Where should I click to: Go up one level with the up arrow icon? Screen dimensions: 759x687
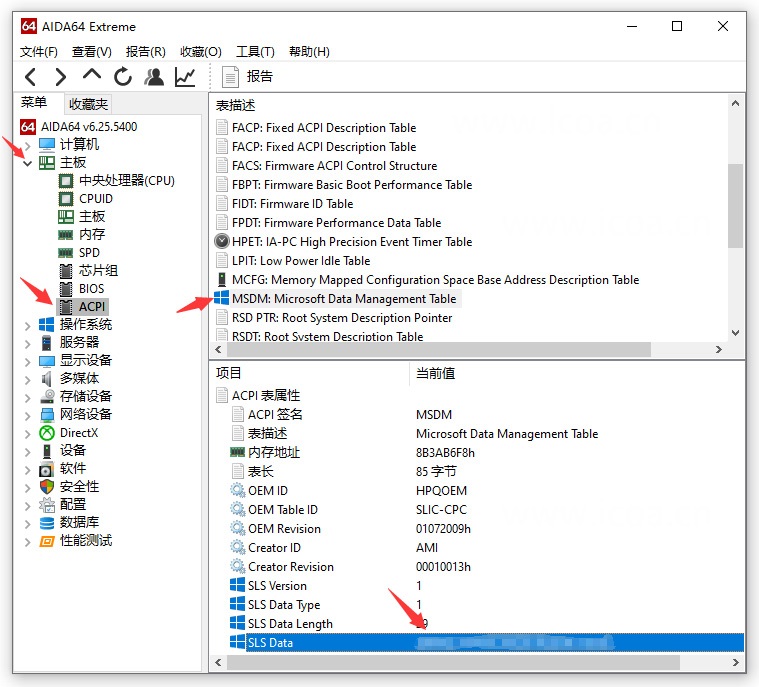pos(91,75)
